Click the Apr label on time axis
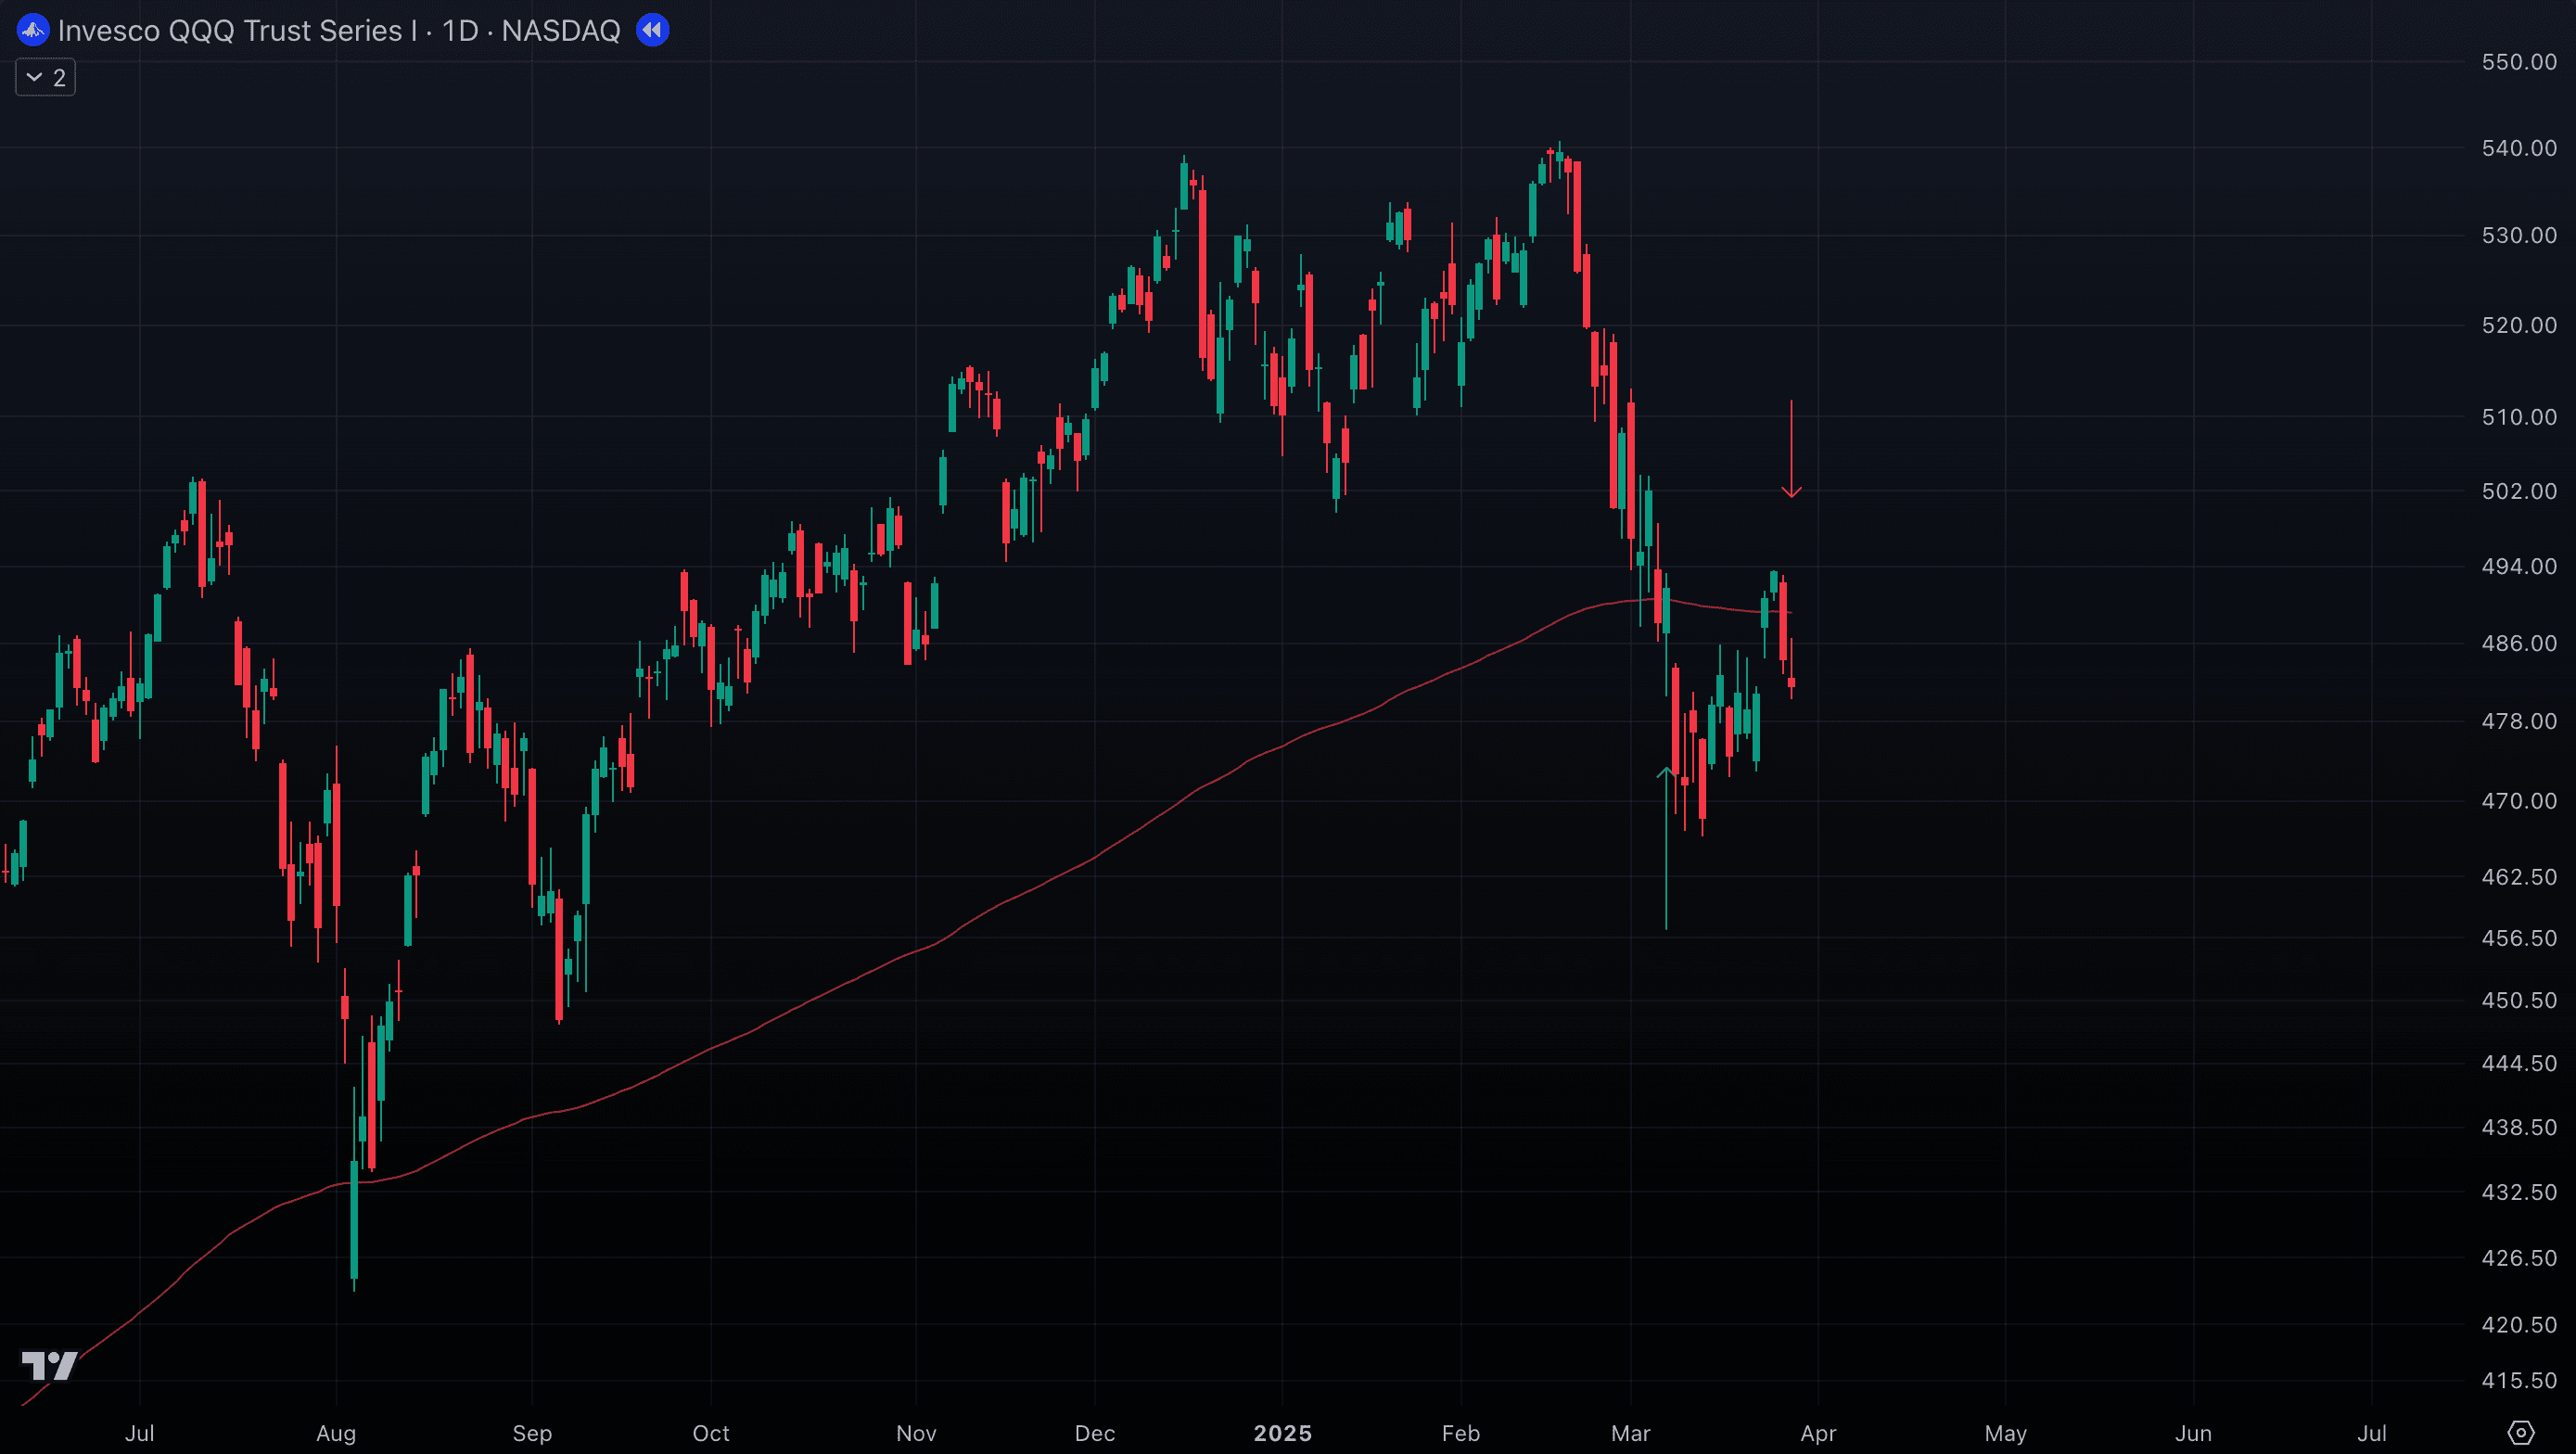 (1817, 1433)
